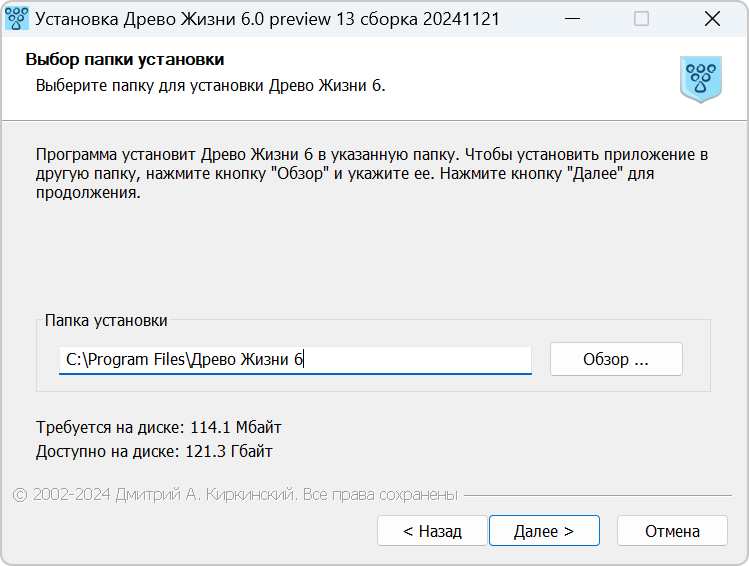This screenshot has width=749, height=566.
Task: Click the window title Установка Древо Жизни 6.0
Action: pyautogui.click(x=268, y=19)
